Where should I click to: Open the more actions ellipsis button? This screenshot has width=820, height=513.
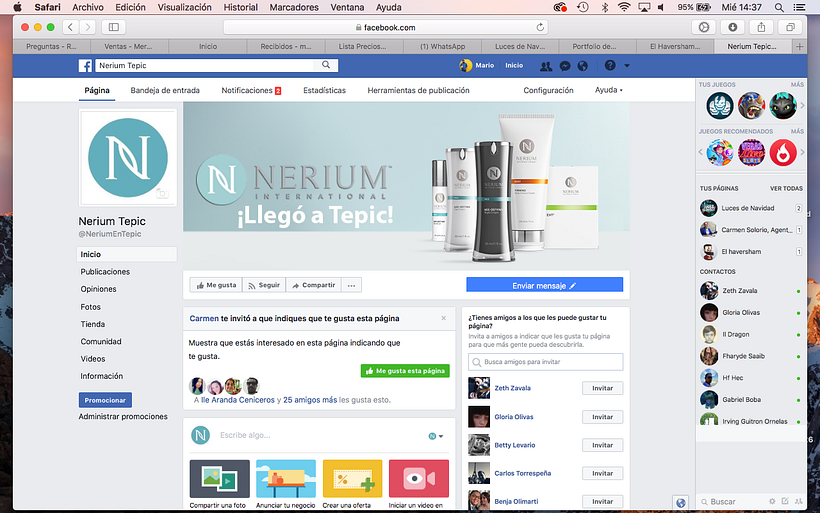351,286
